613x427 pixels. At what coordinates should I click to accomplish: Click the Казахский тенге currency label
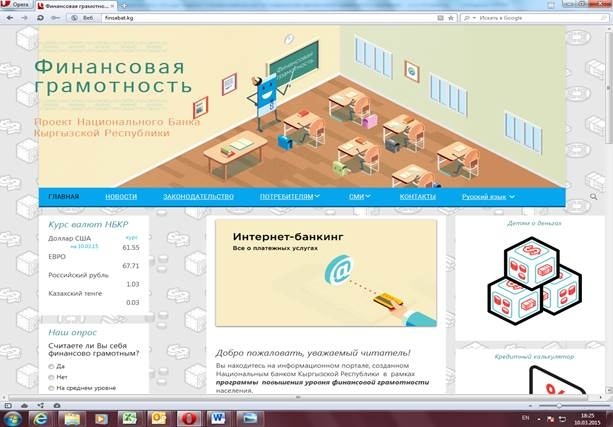click(75, 293)
